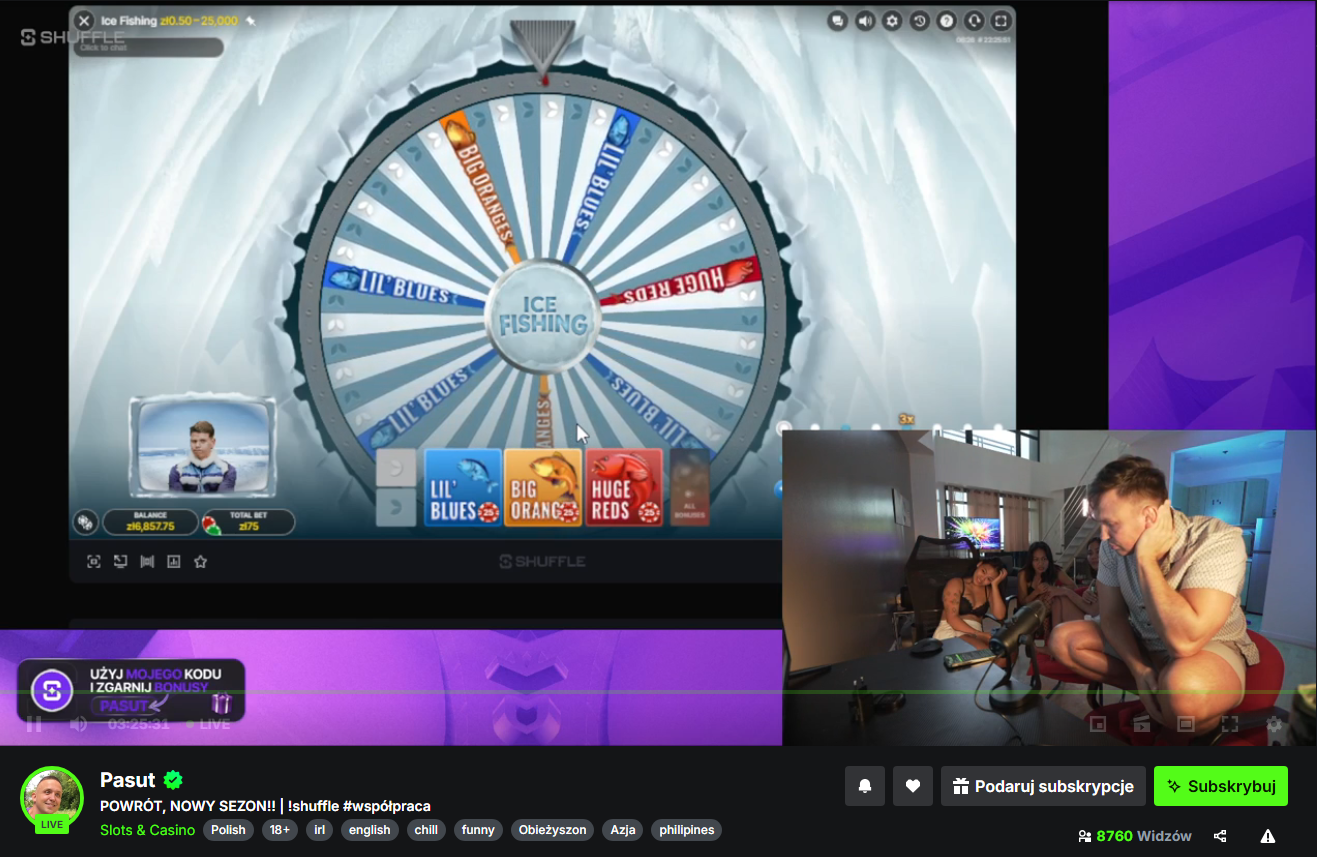1317x857 pixels.
Task: Click the upper gray arrow button beside the bet cards
Action: pos(396,467)
